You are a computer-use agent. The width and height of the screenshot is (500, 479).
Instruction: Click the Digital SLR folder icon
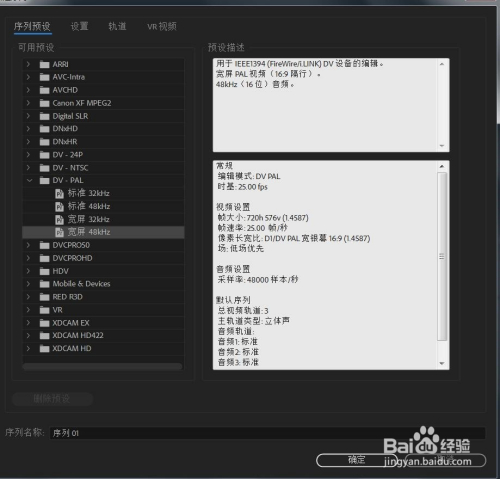pos(44,116)
